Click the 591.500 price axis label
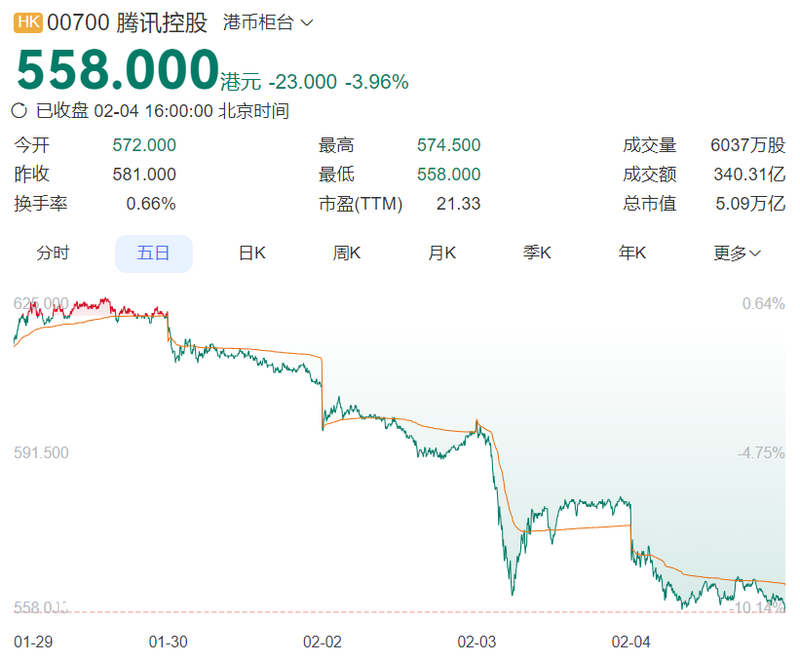This screenshot has width=800, height=662. pyautogui.click(x=41, y=453)
